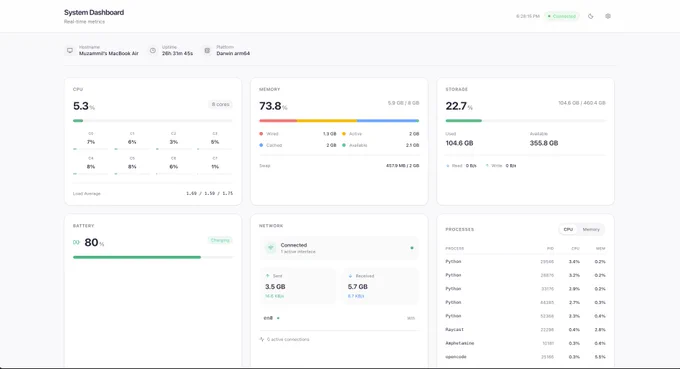Click the Load Average values
The width and height of the screenshot is (680, 369).
pos(209,193)
